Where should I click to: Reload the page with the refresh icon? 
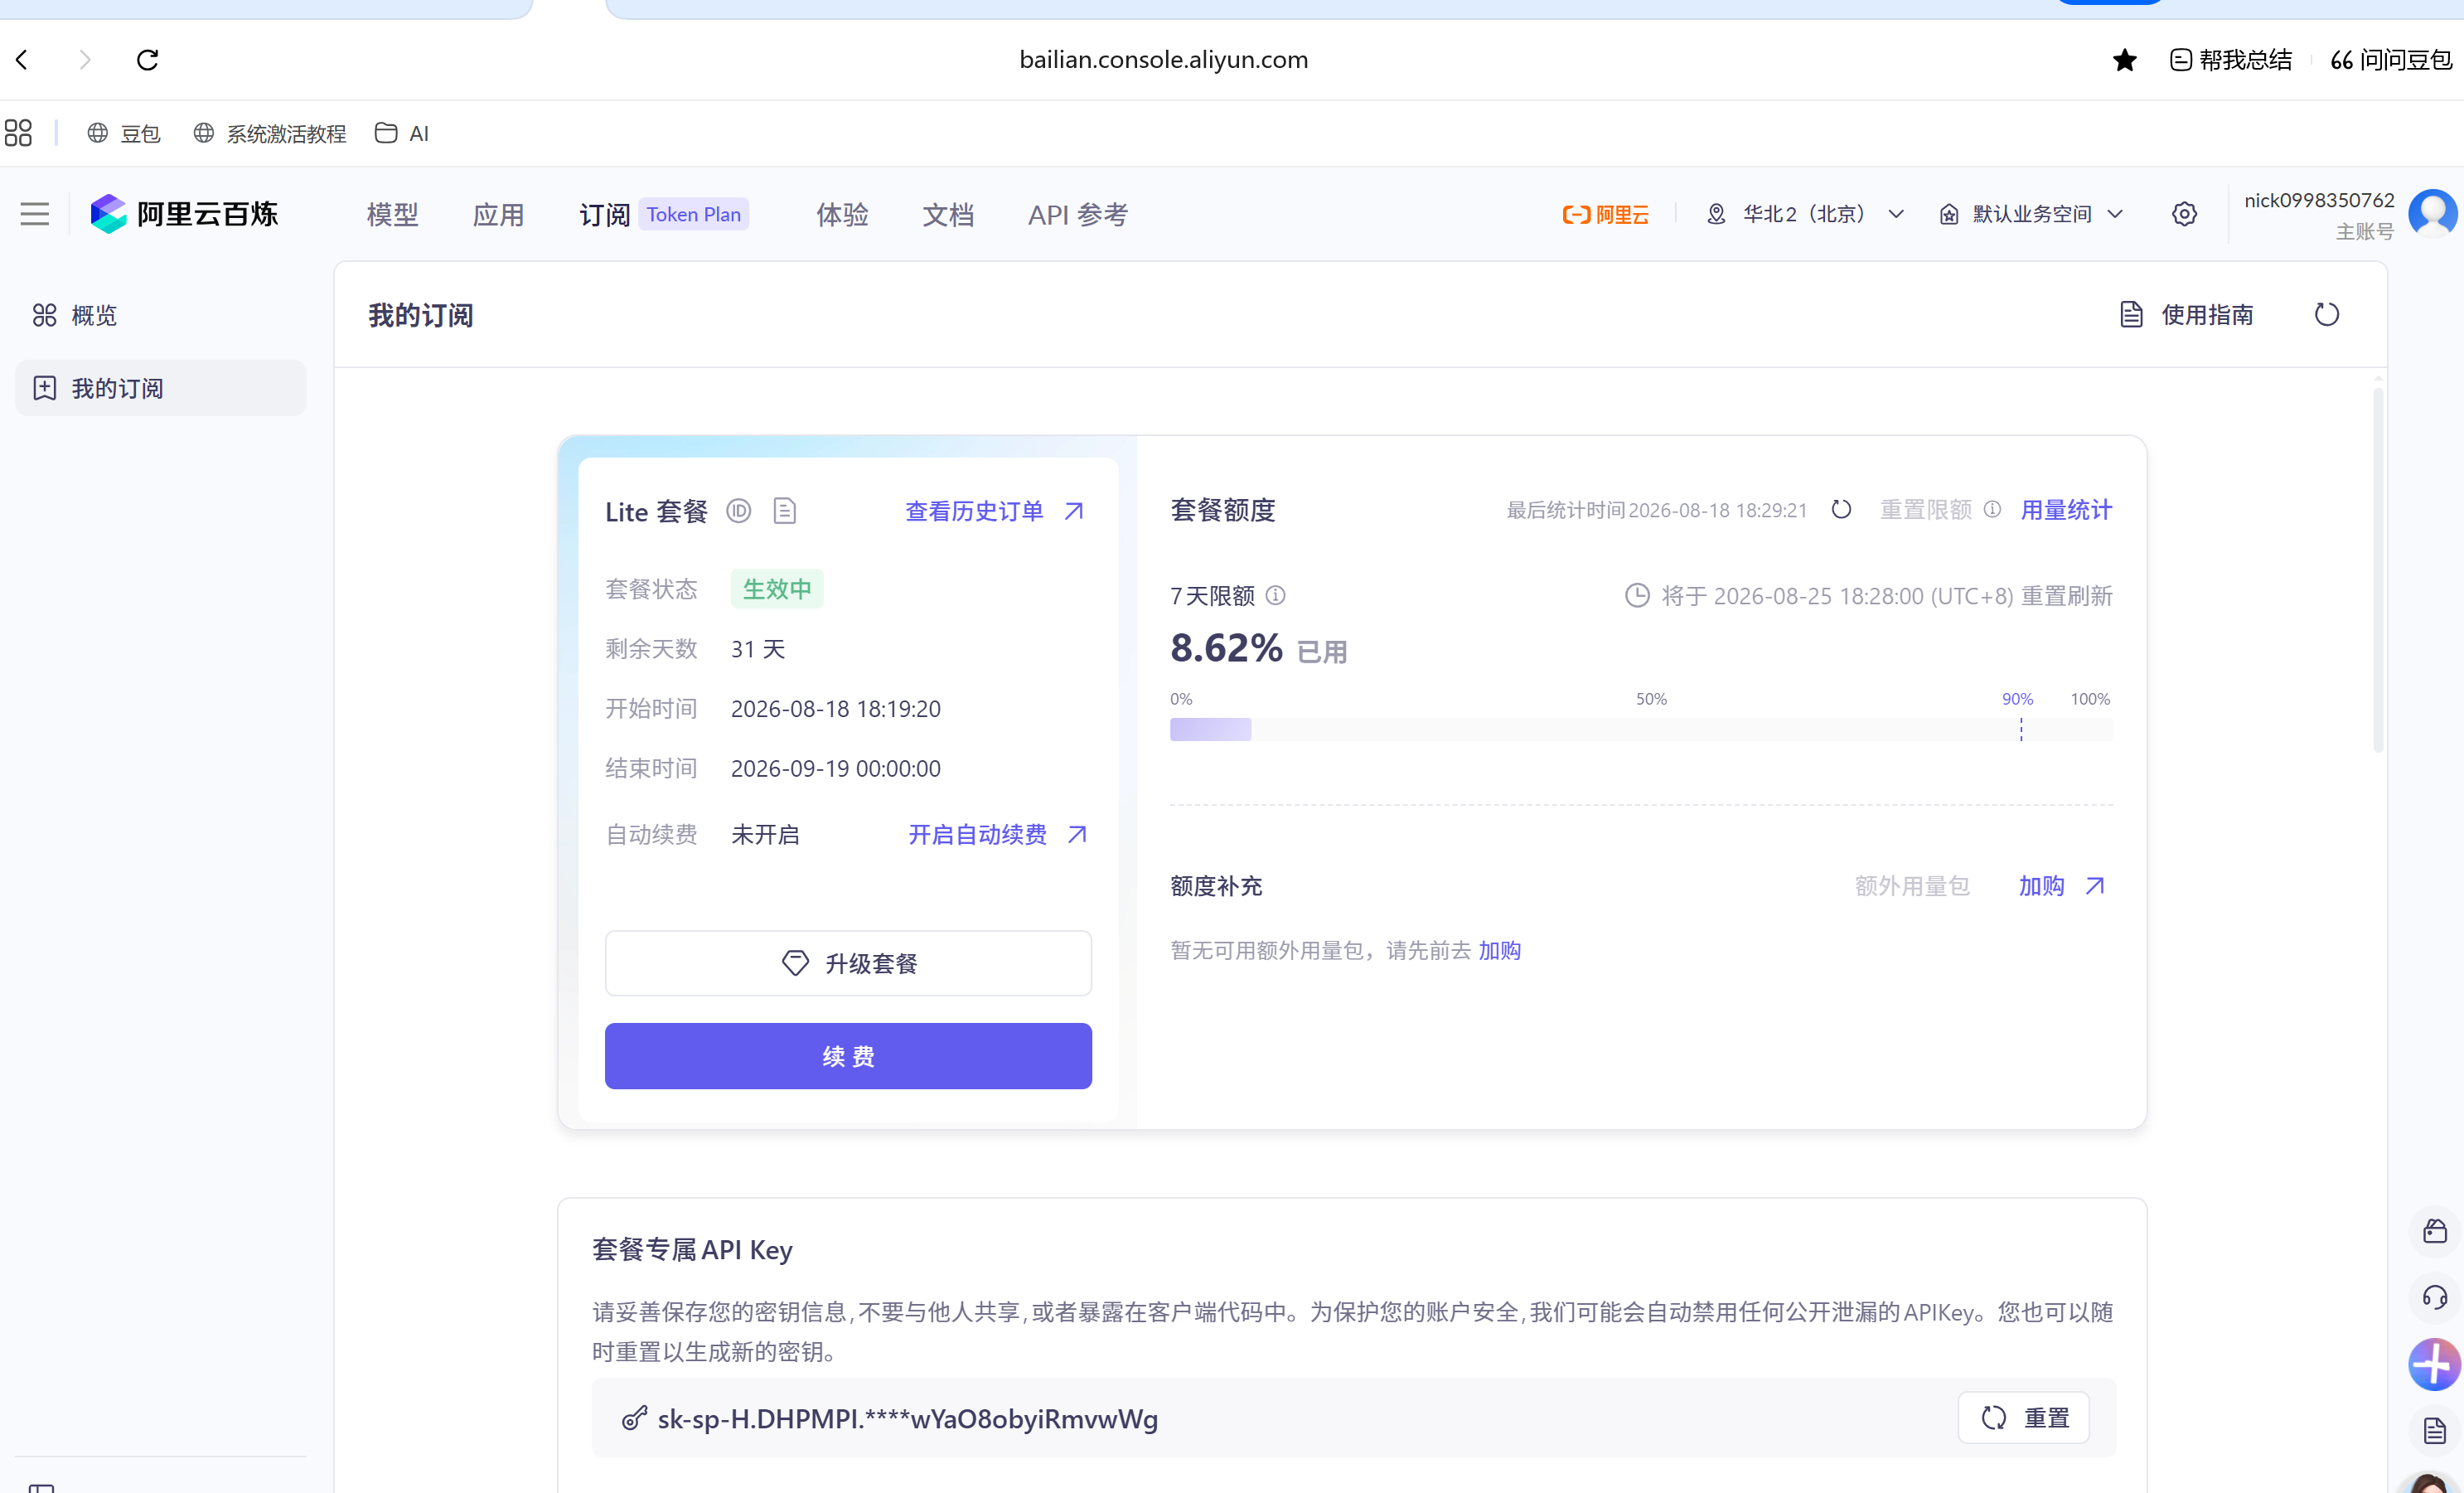click(148, 60)
